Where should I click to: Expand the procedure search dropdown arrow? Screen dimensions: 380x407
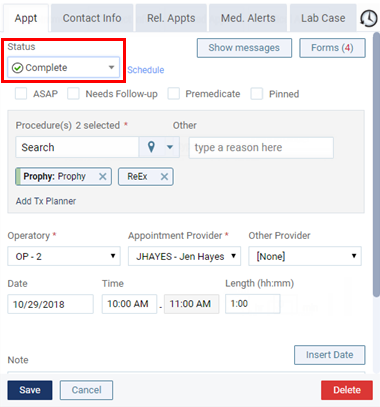pyautogui.click(x=170, y=147)
